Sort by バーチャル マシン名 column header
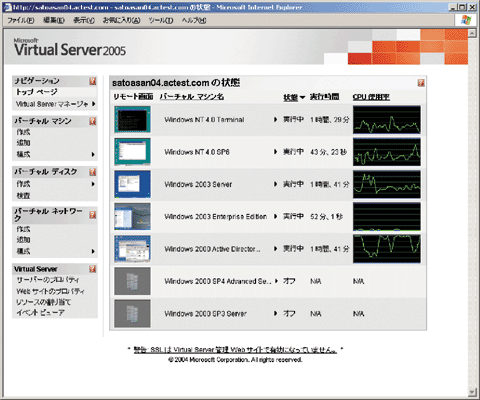 (192, 97)
